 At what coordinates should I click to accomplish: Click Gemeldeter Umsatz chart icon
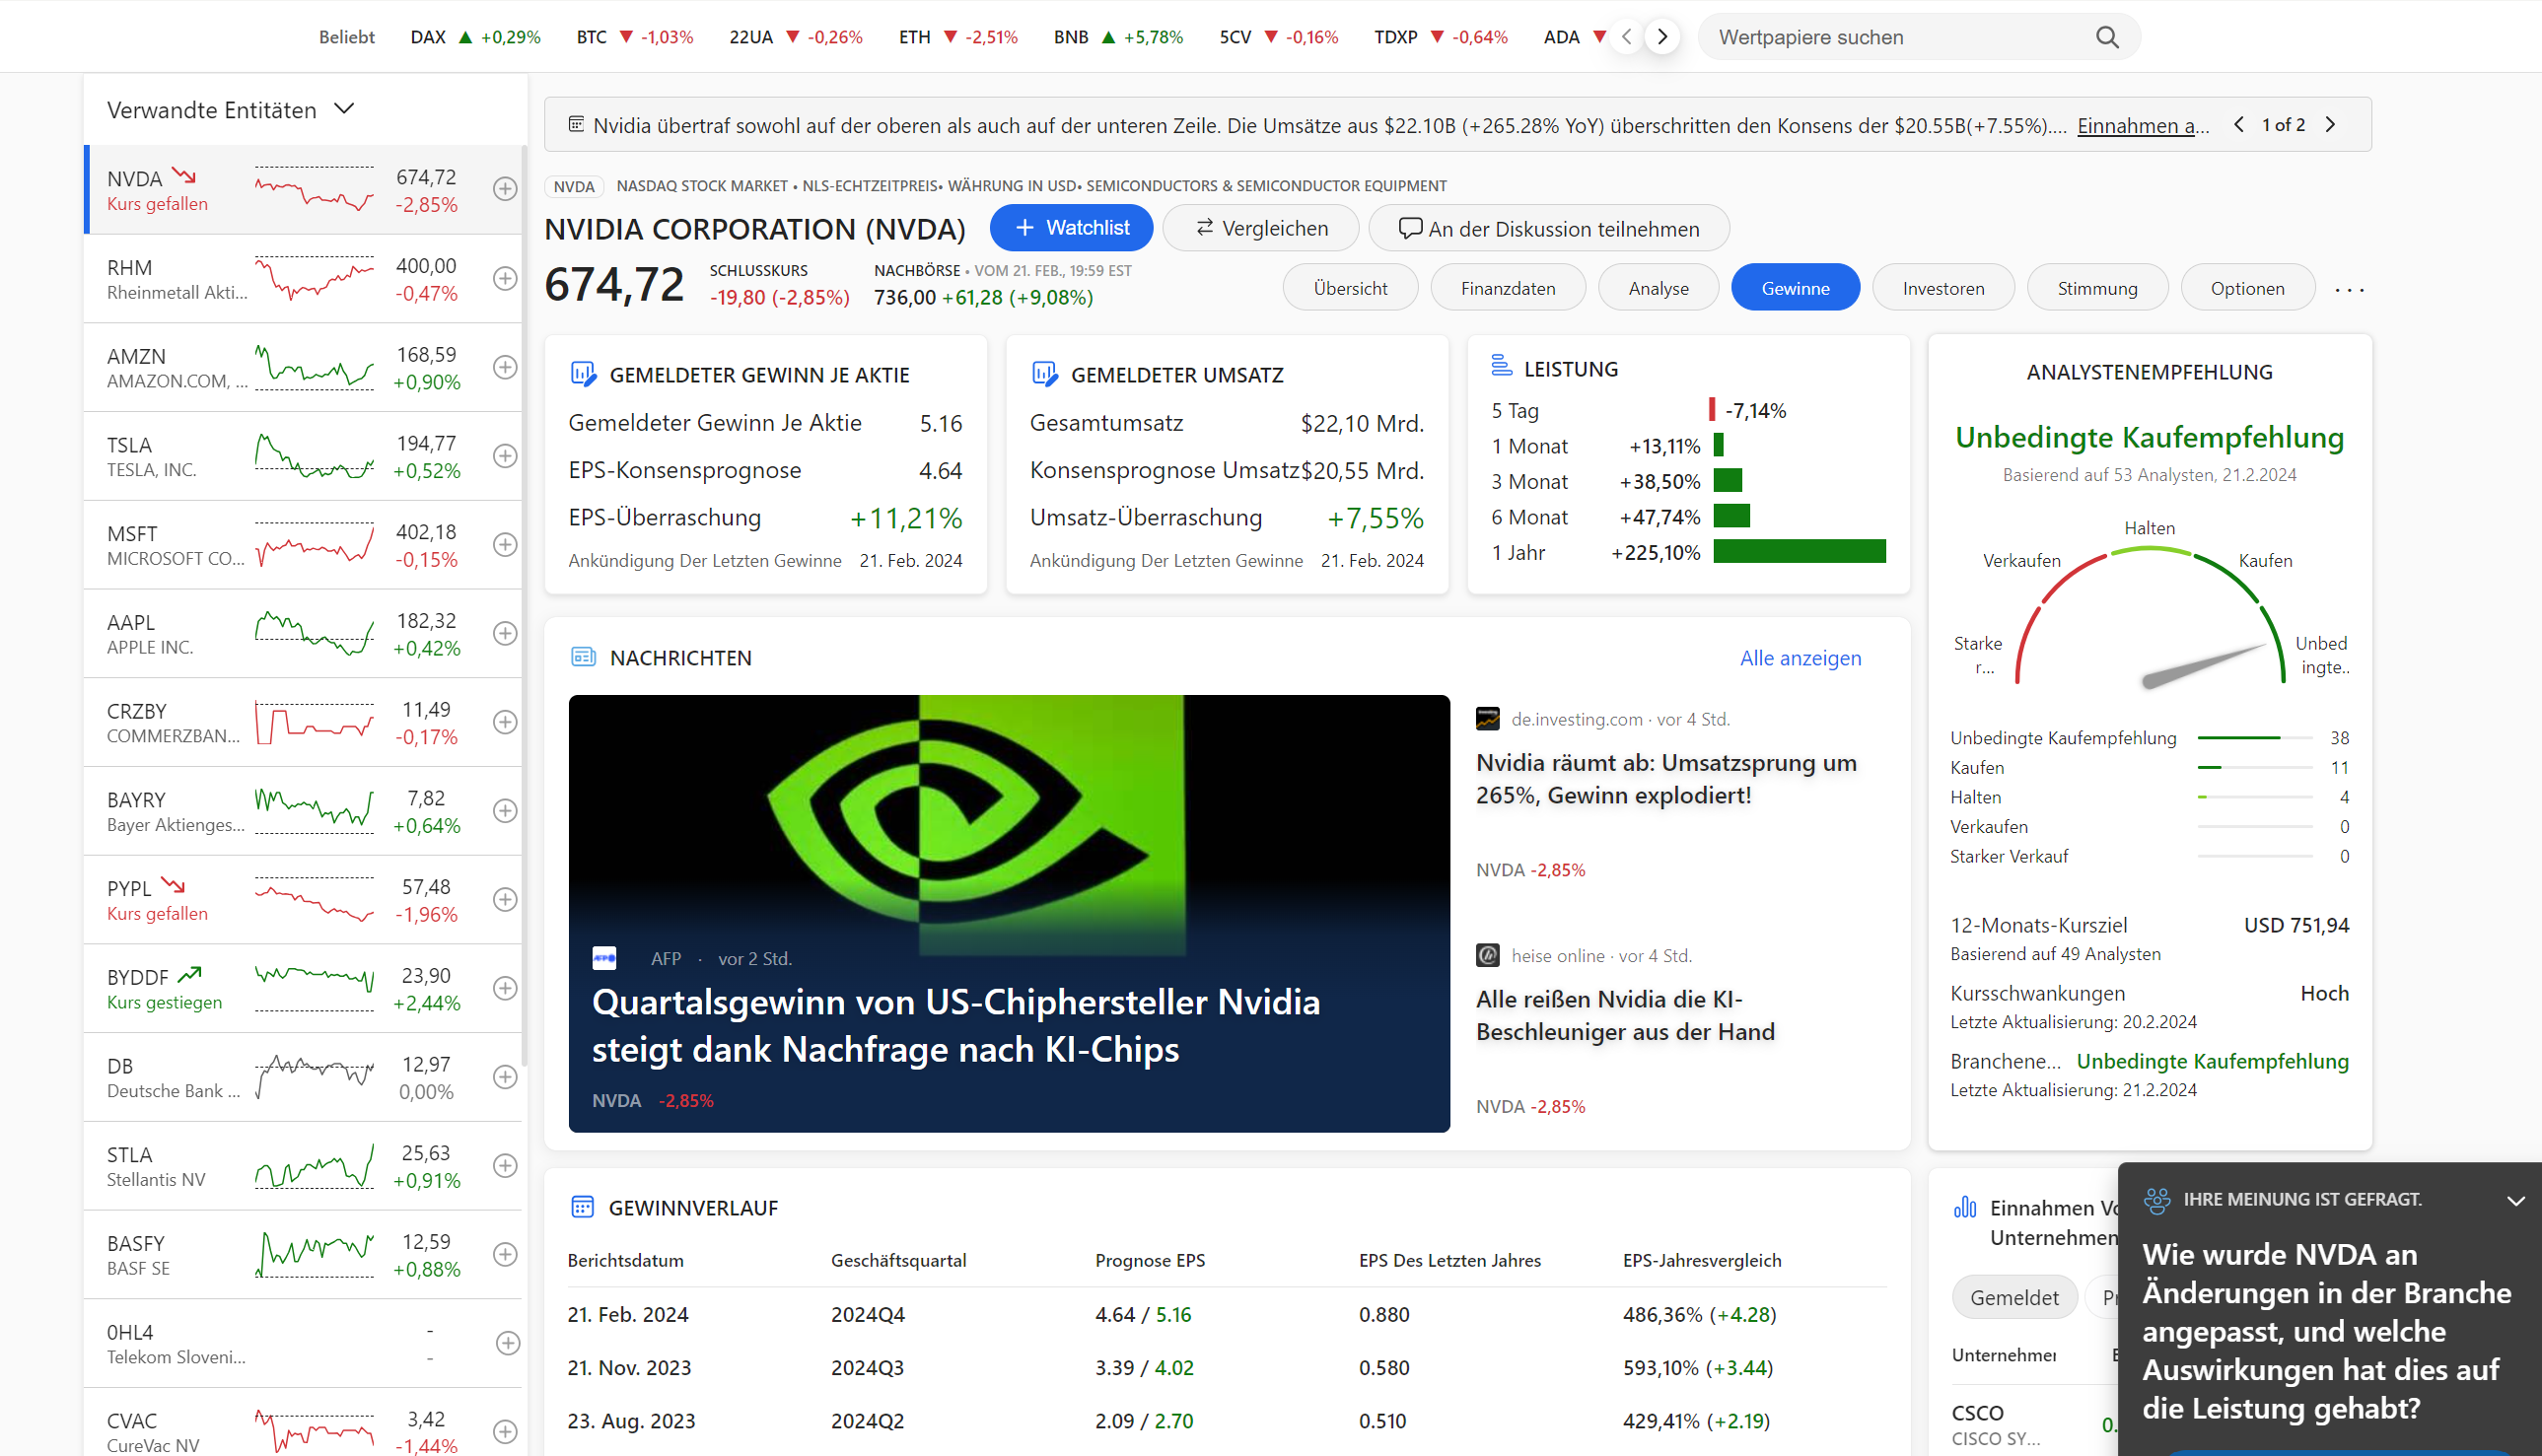tap(1044, 374)
